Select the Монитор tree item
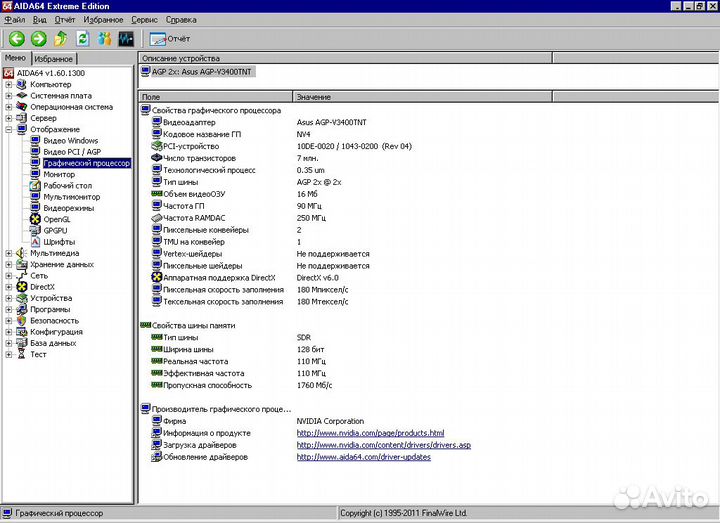Viewport: 720px width, 523px height. pos(59,174)
